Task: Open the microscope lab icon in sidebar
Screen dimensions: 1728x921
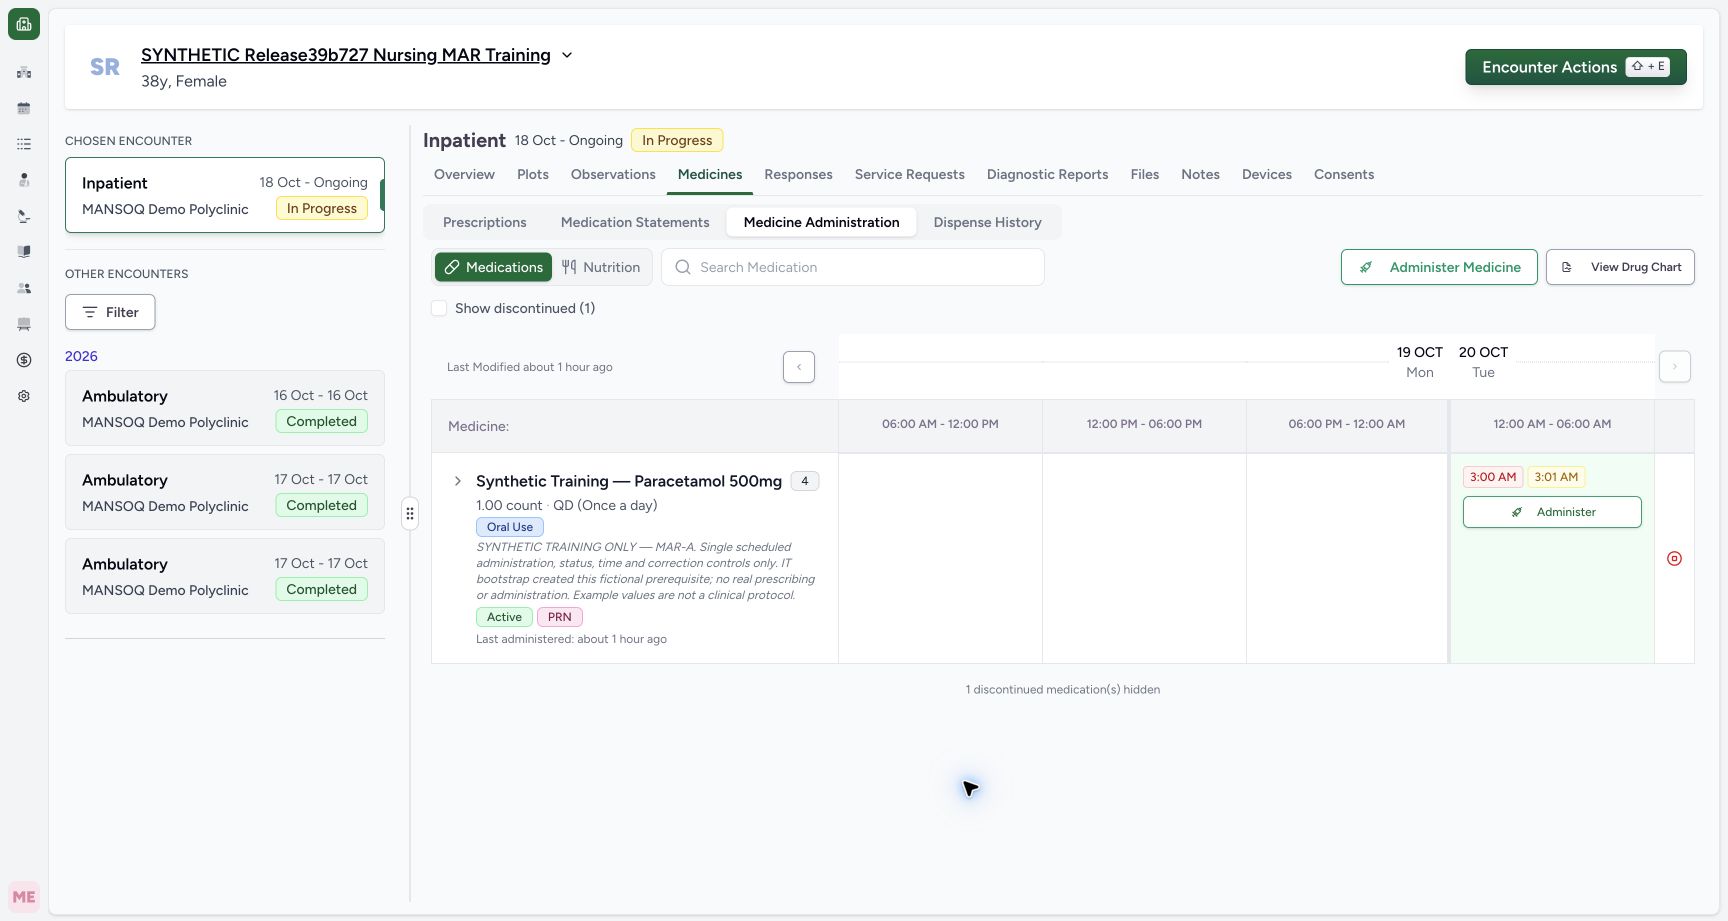Action: [24, 216]
